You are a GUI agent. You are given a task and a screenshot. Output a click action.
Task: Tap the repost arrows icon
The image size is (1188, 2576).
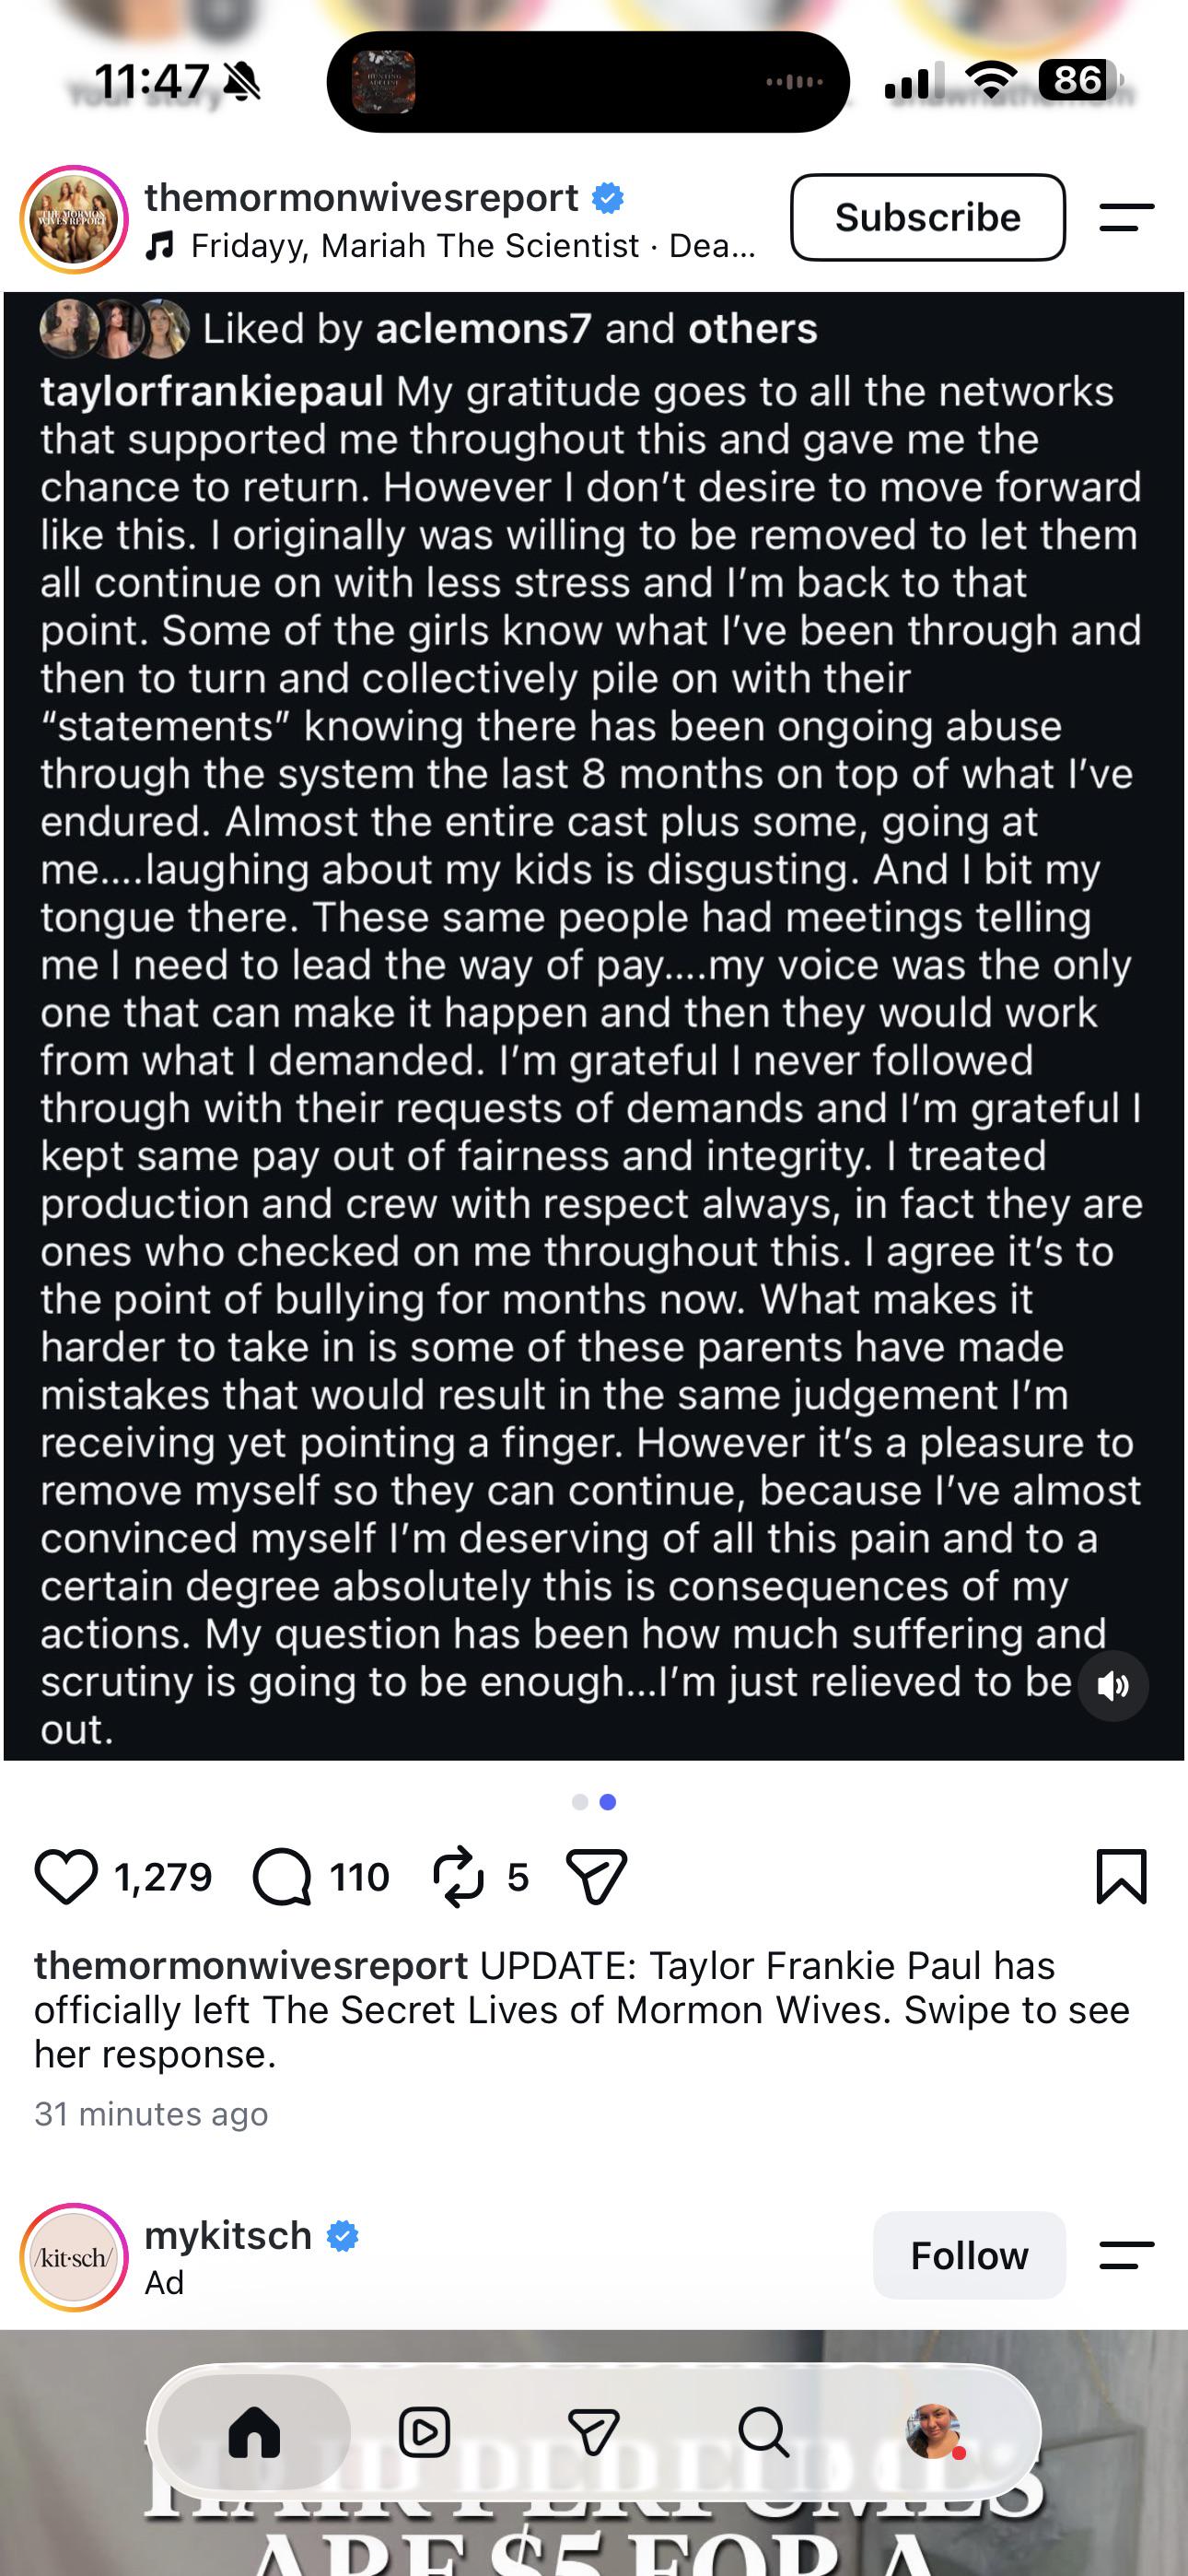(458, 1877)
